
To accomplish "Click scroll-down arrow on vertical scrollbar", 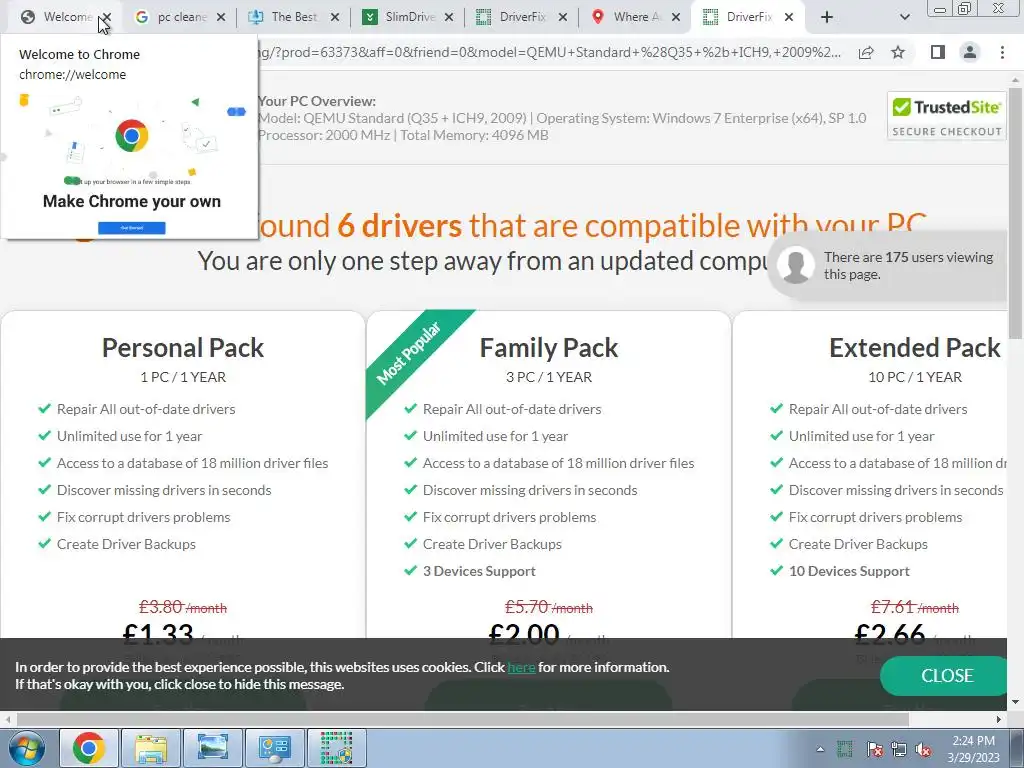I will coord(1015,702).
